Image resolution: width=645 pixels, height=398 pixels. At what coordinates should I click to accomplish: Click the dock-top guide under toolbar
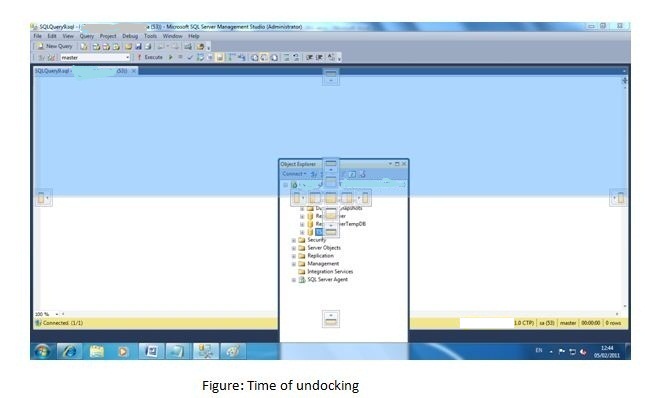[x=331, y=76]
